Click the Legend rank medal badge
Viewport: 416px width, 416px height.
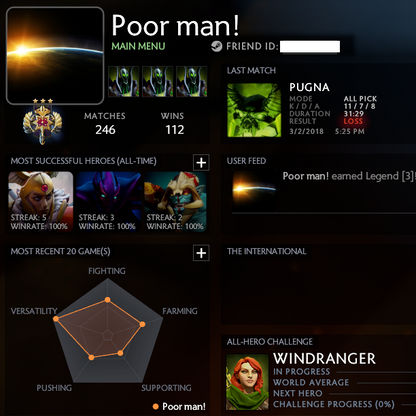point(42,122)
